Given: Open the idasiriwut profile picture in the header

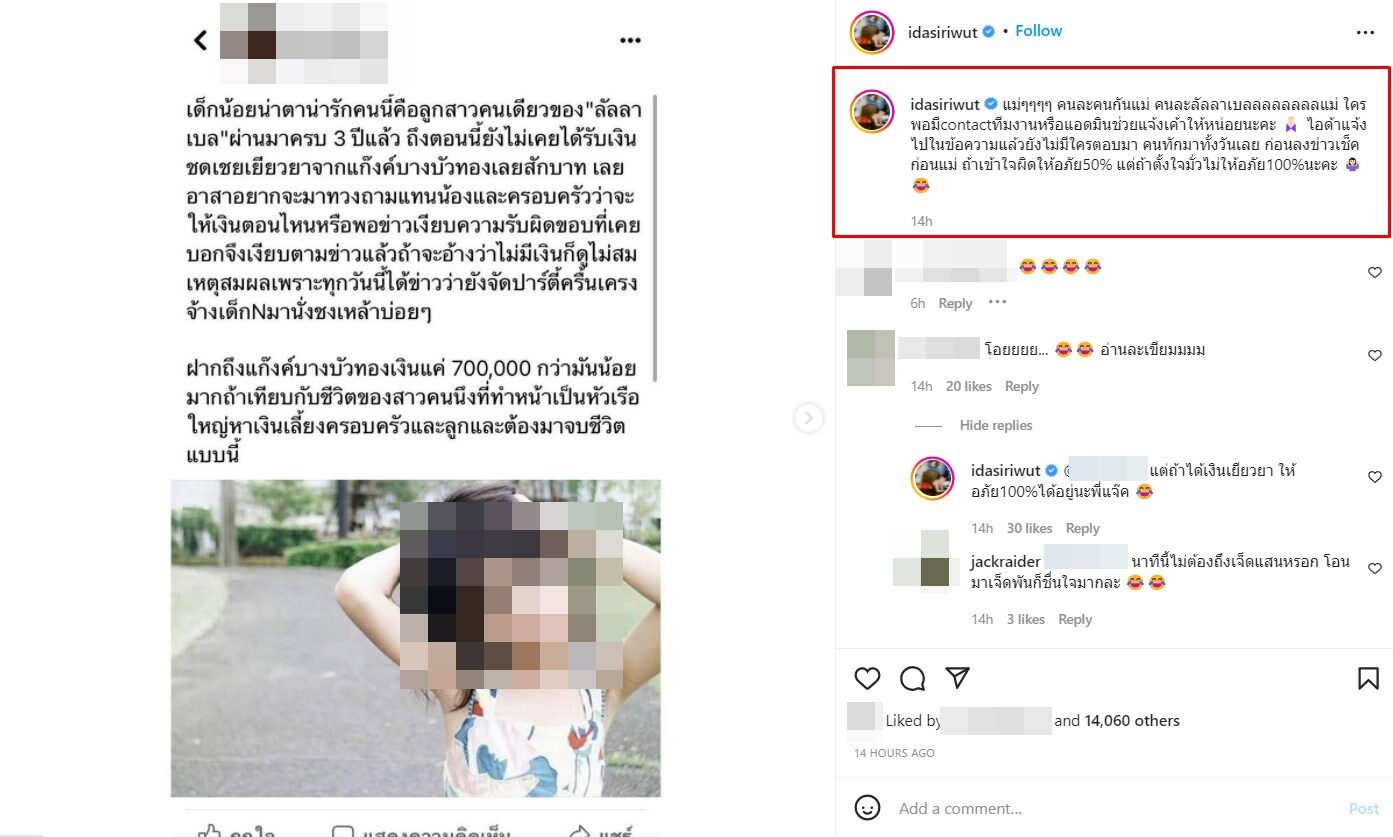Looking at the screenshot, I should 871,33.
